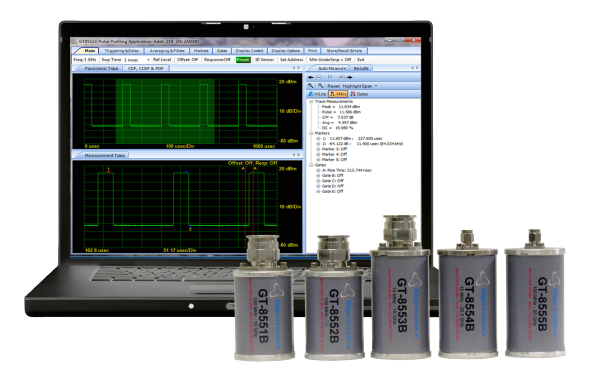Toggle the Mkrs measurement view
This screenshot has height=377, width=592.
[x=338, y=94]
